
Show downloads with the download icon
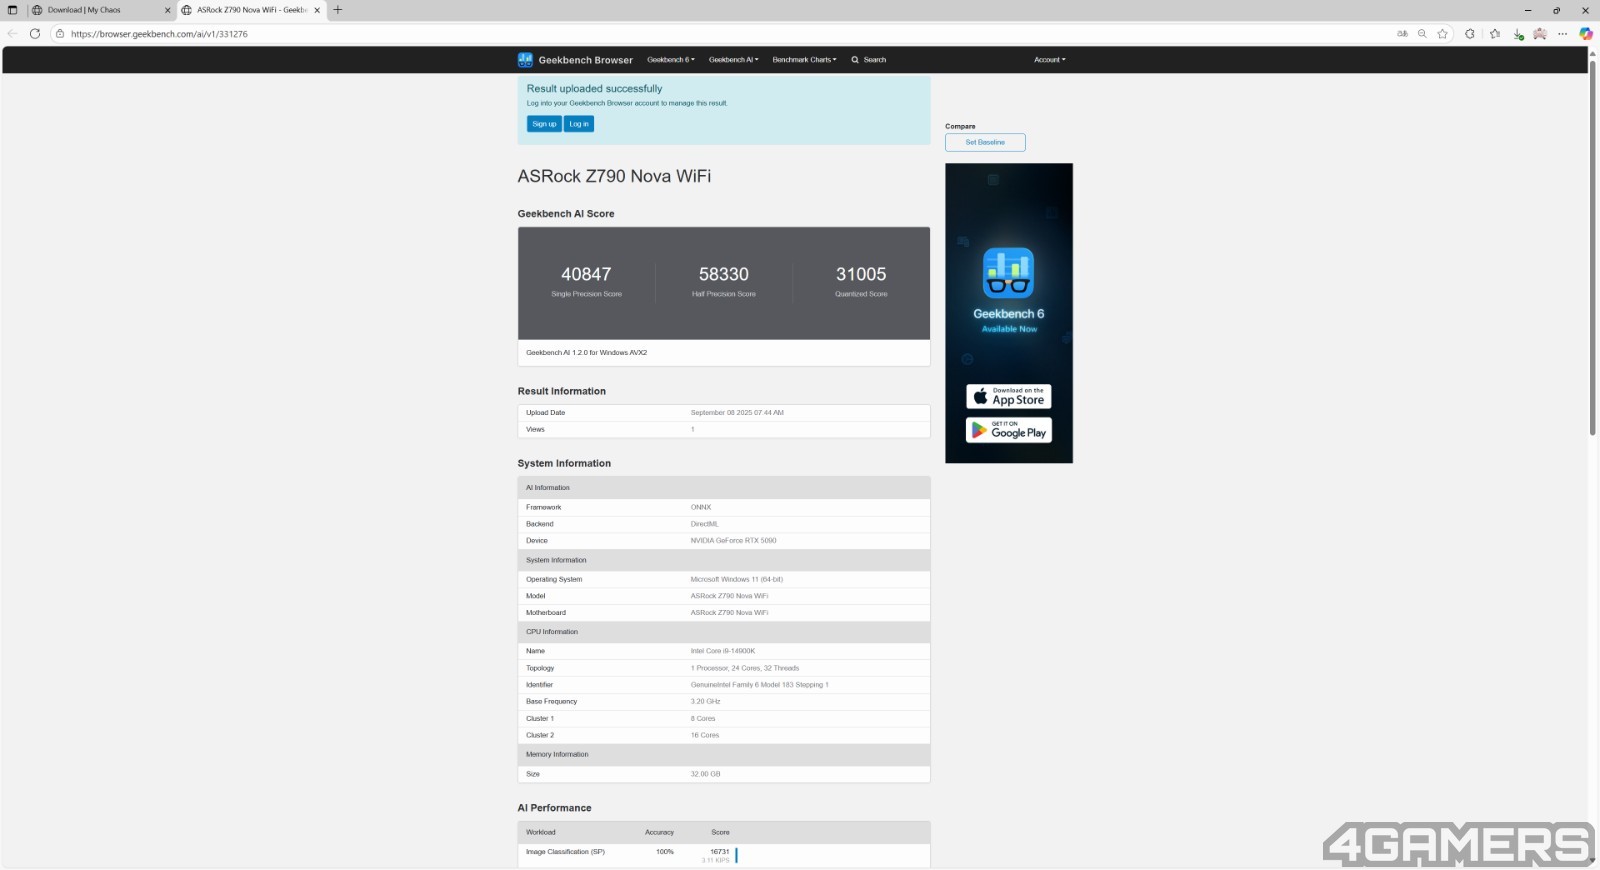coord(1518,34)
